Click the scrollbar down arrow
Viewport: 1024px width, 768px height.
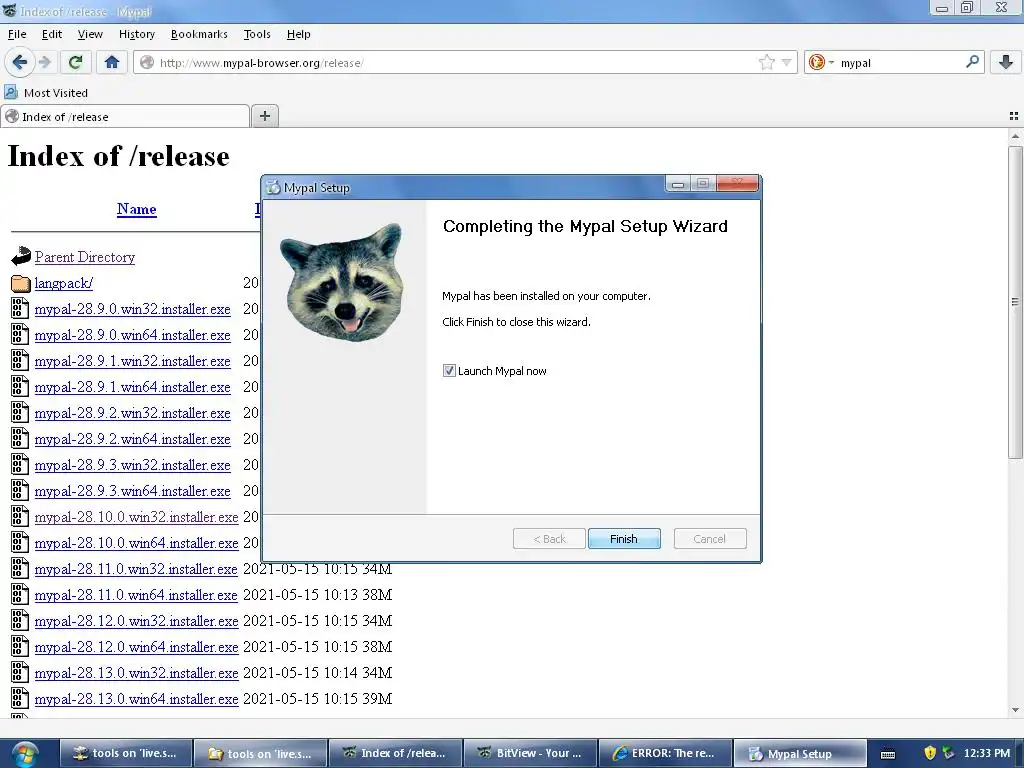(x=1015, y=710)
